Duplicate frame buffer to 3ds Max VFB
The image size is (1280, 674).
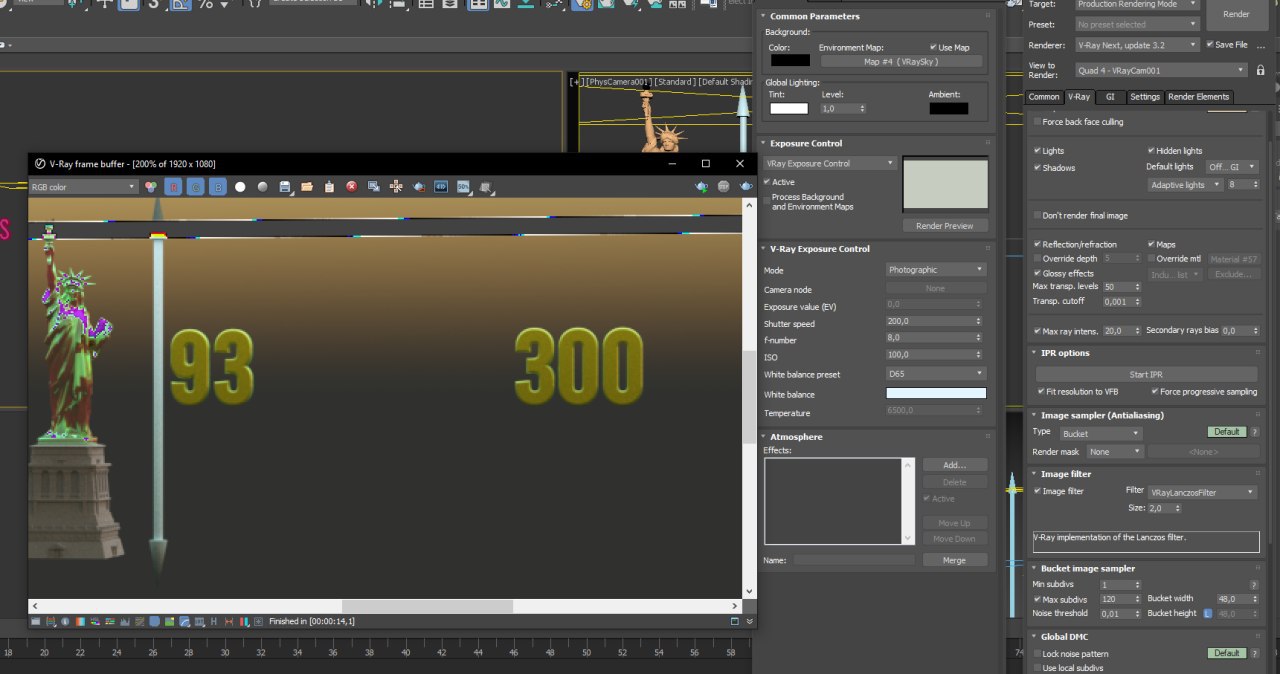point(374,186)
